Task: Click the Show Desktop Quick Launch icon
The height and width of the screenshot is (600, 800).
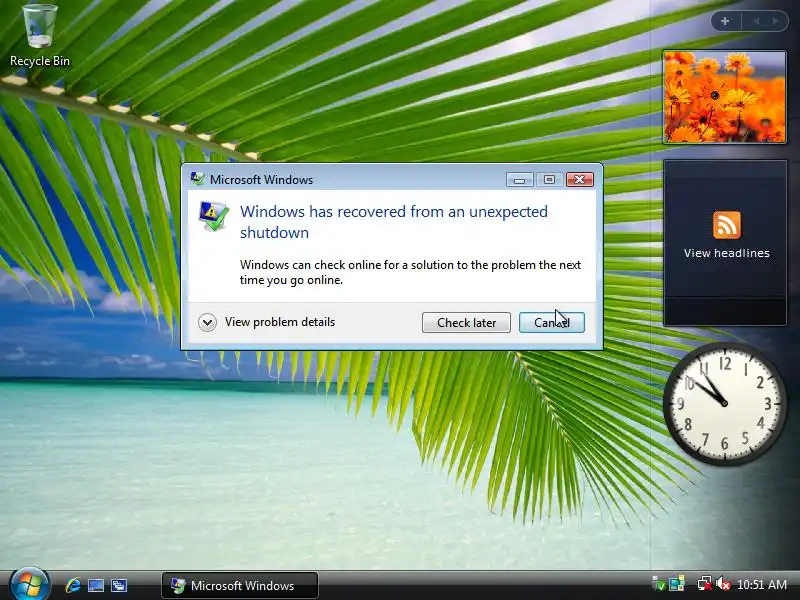Action: point(96,585)
